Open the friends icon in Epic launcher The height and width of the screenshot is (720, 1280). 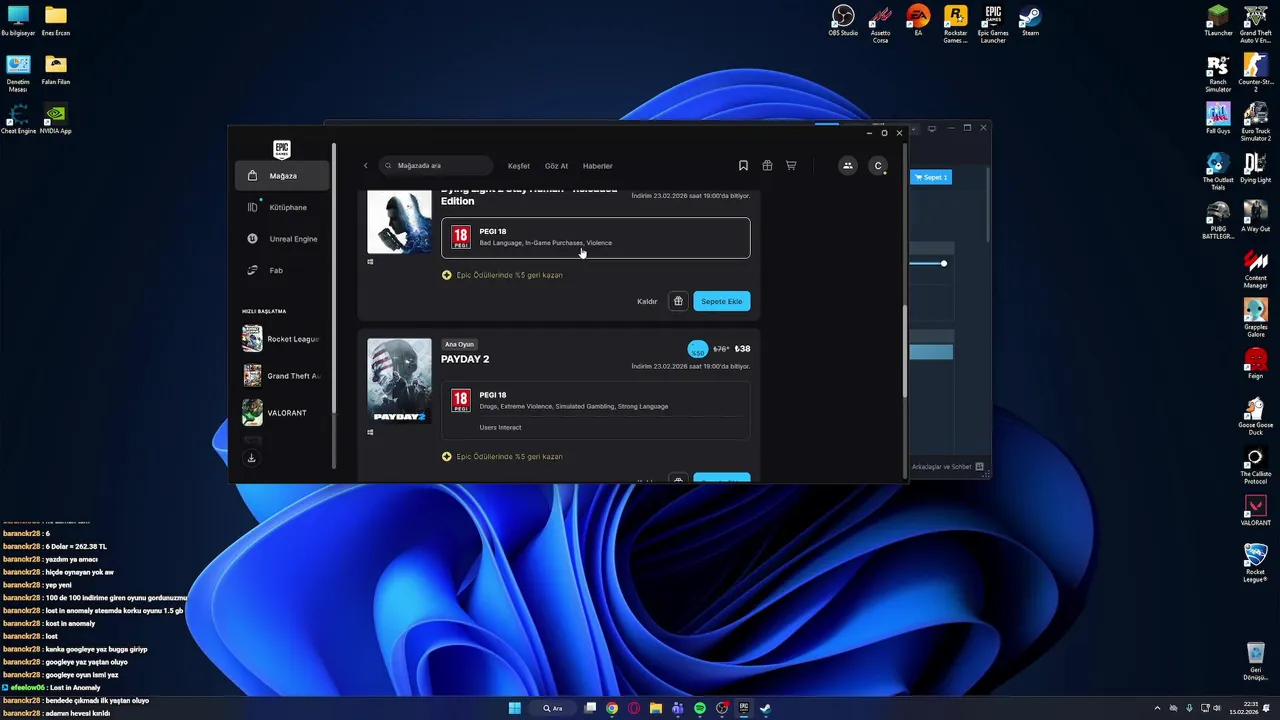pyautogui.click(x=848, y=166)
